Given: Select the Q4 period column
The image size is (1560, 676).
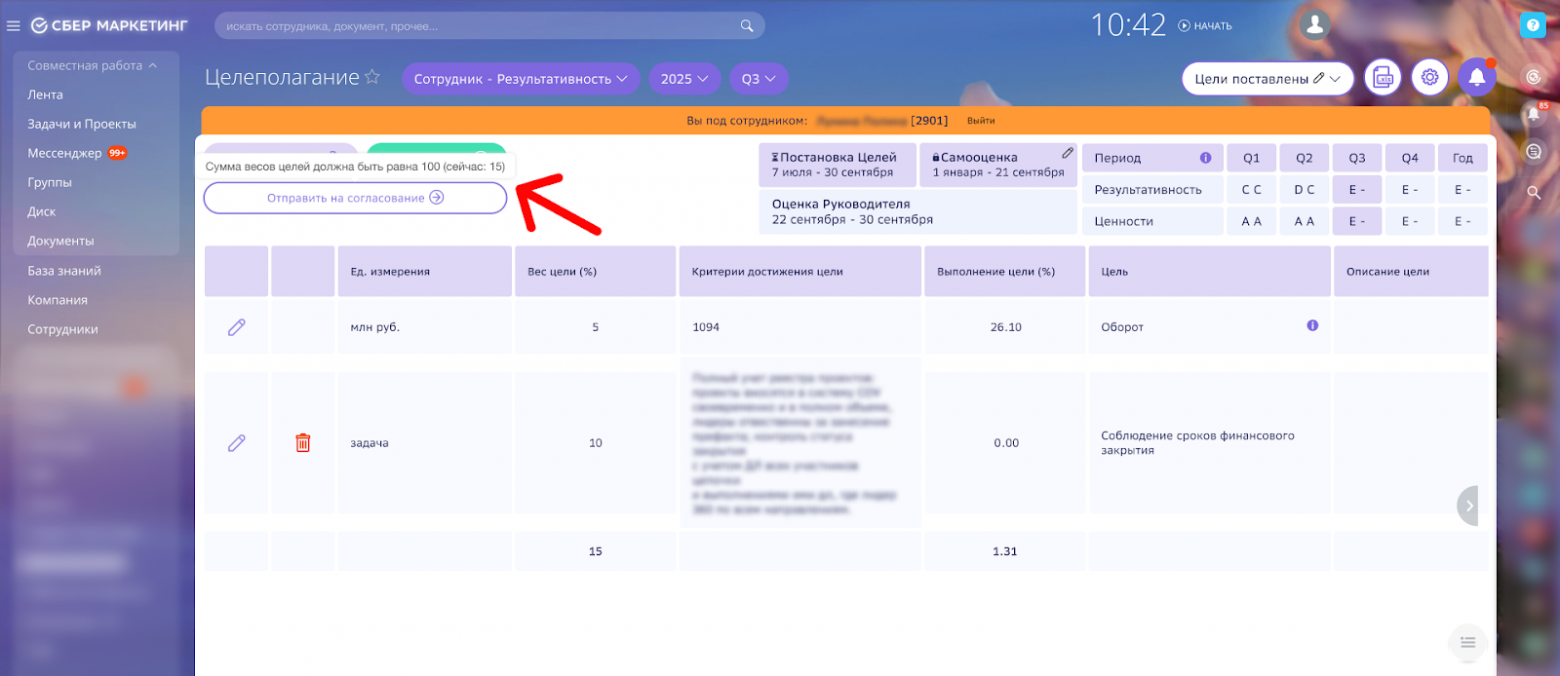Looking at the screenshot, I should click(x=1409, y=157).
